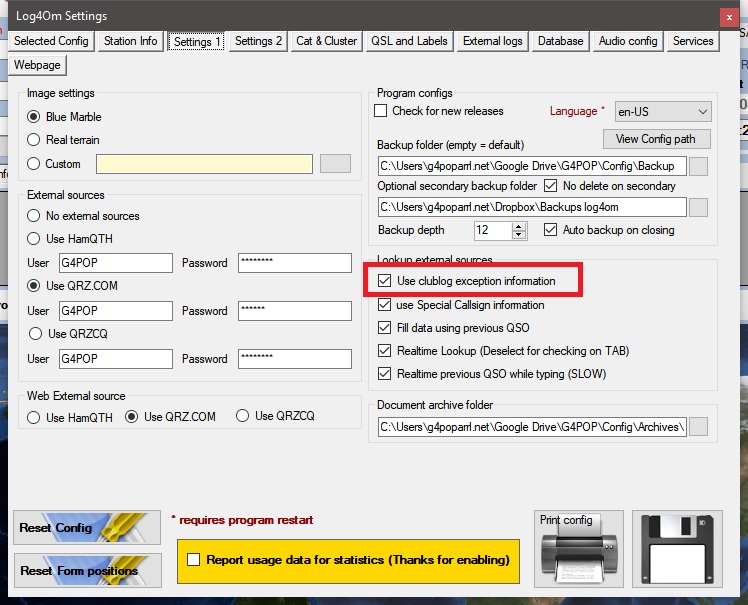This screenshot has width=748, height=605.
Task: Click the Backup depth value field
Action: [x=493, y=230]
